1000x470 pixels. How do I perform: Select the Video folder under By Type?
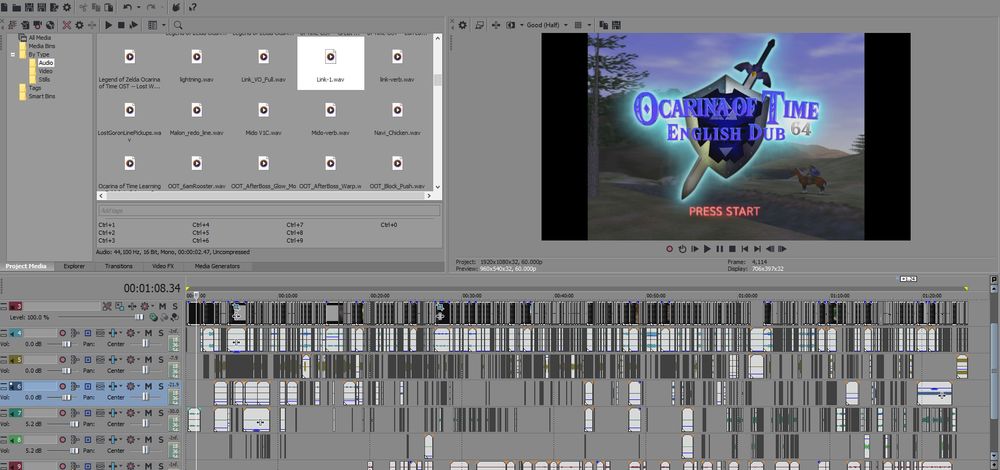pos(45,71)
